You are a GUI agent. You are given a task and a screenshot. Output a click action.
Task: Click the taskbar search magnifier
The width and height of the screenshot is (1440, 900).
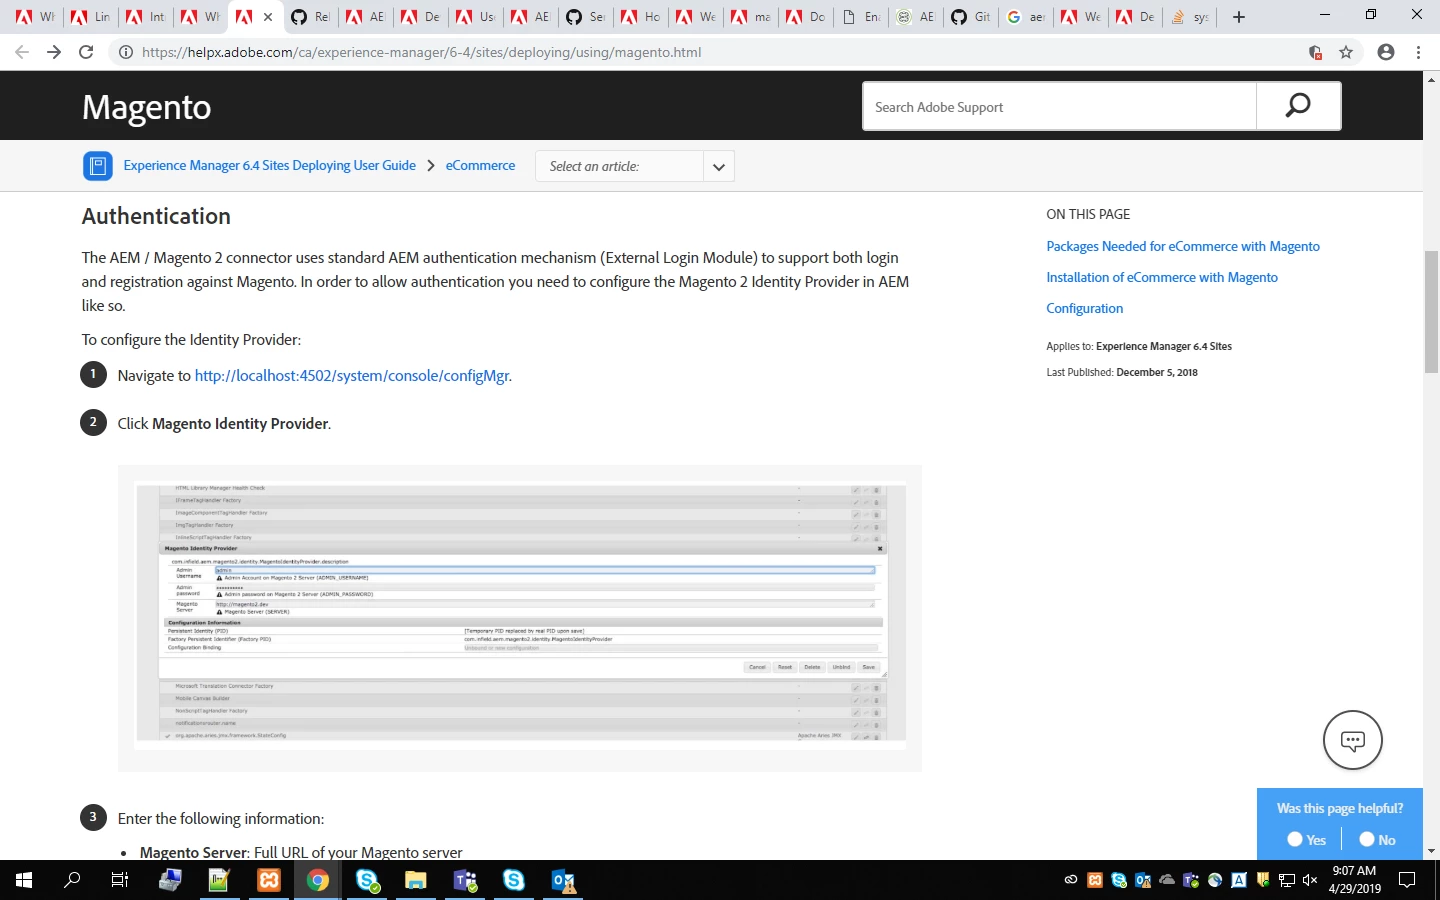[72, 880]
